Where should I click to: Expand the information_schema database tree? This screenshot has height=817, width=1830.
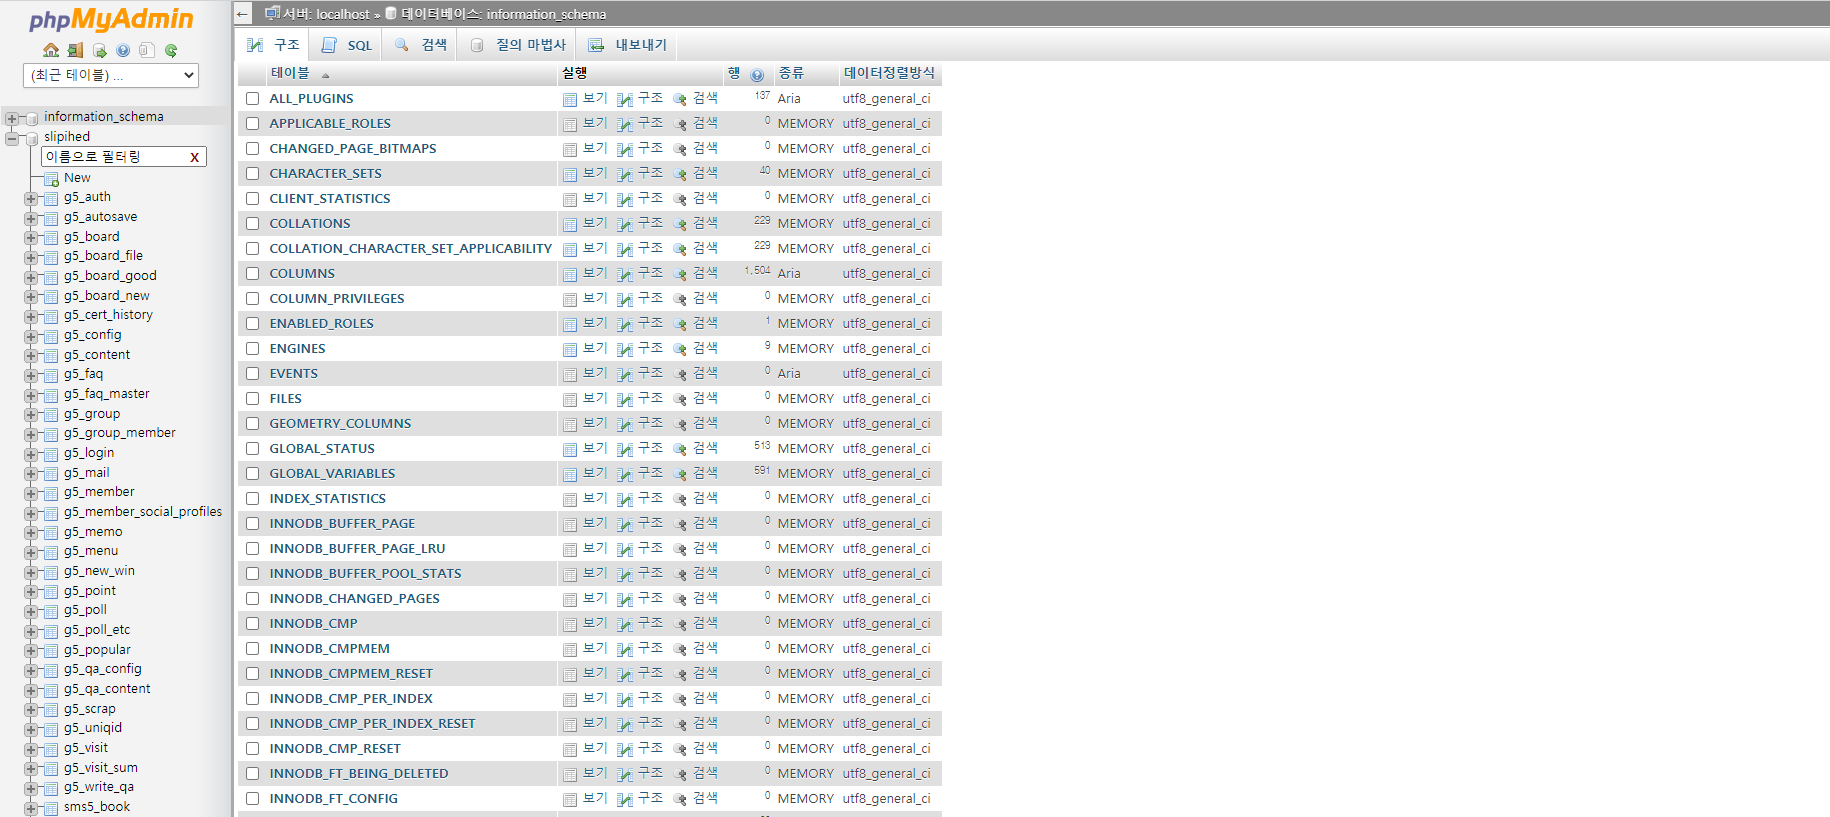coord(12,118)
